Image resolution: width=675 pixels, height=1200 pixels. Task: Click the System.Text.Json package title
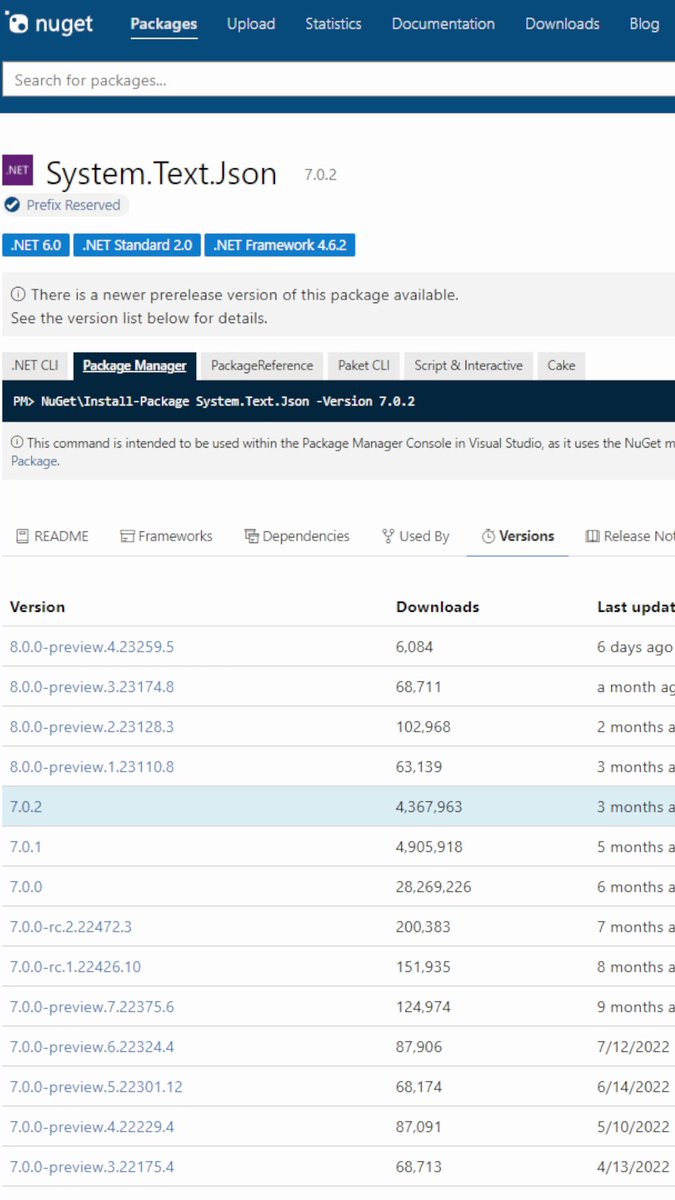click(162, 173)
